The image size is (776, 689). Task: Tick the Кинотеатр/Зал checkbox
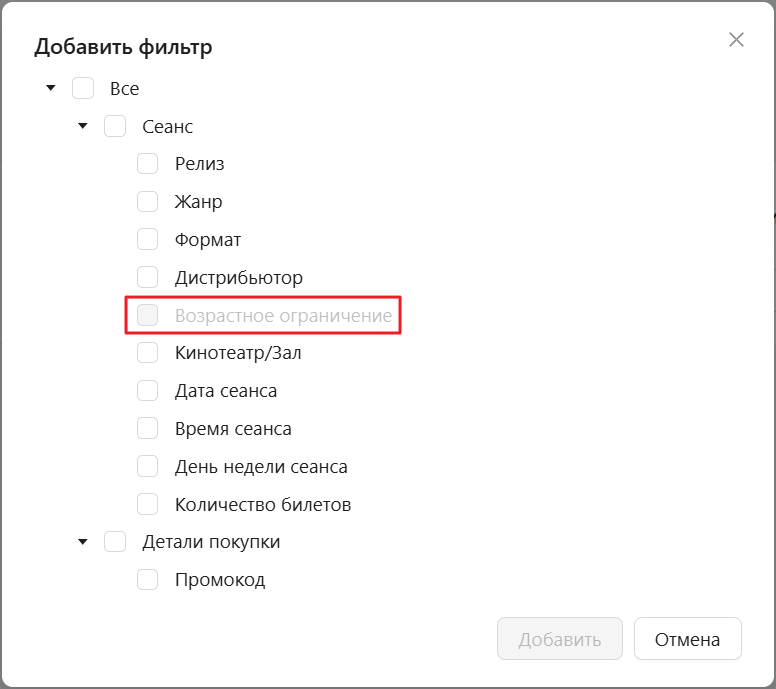coord(147,353)
